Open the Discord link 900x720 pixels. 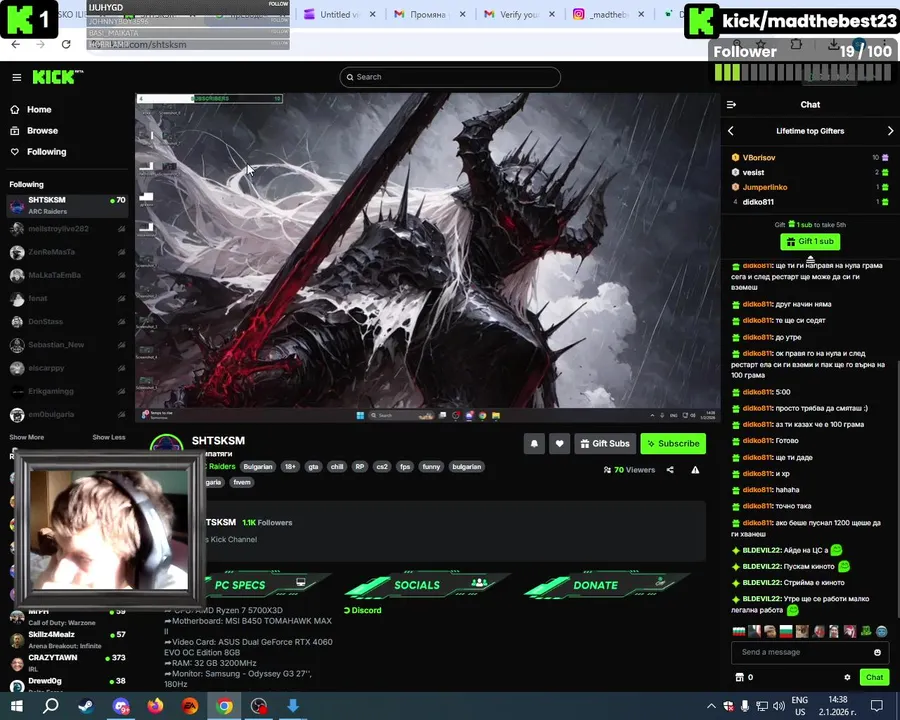coord(362,610)
